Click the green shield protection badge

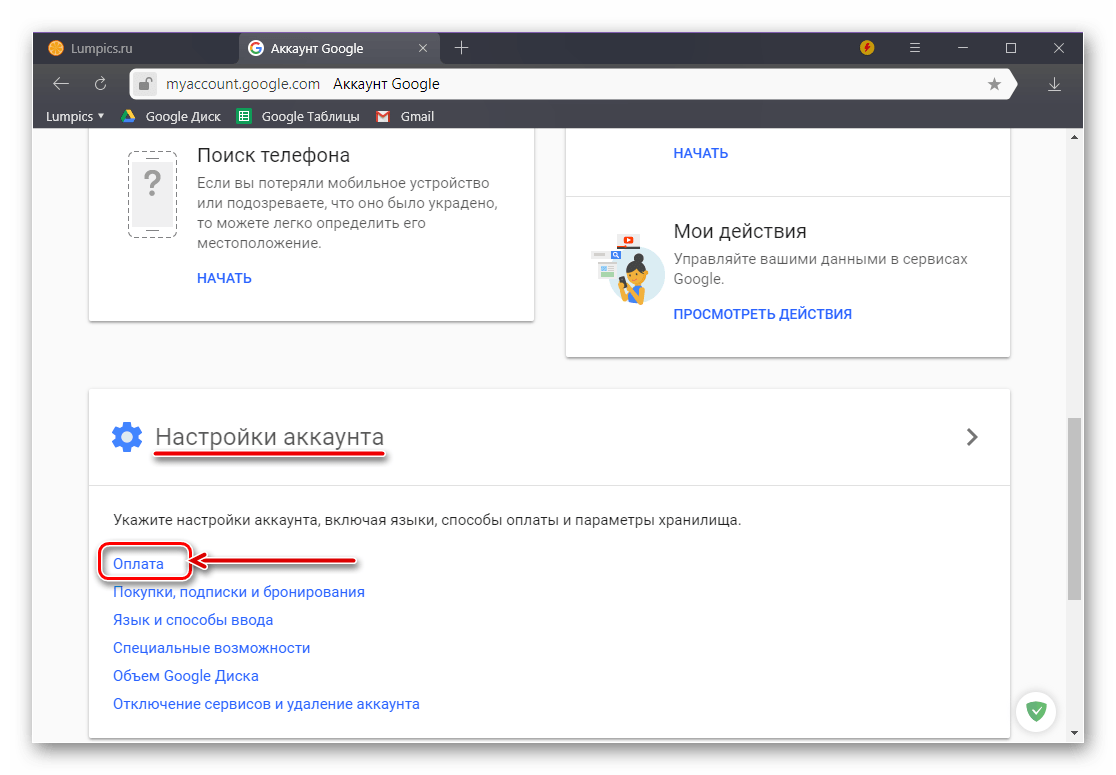(x=1037, y=711)
